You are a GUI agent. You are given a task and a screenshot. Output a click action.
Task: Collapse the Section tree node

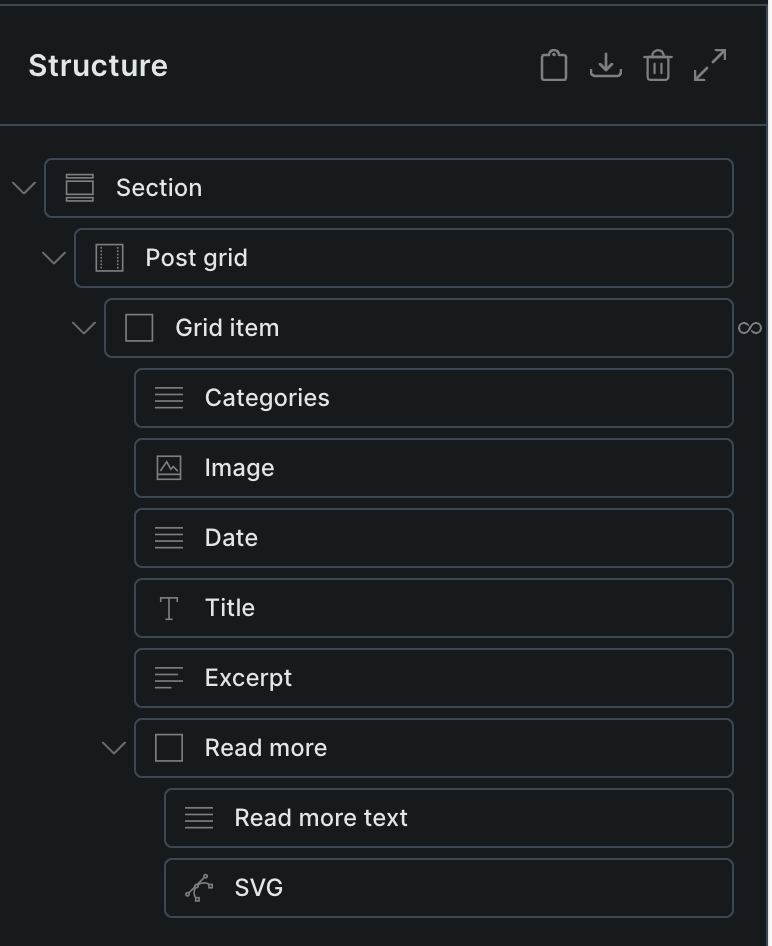tap(24, 188)
